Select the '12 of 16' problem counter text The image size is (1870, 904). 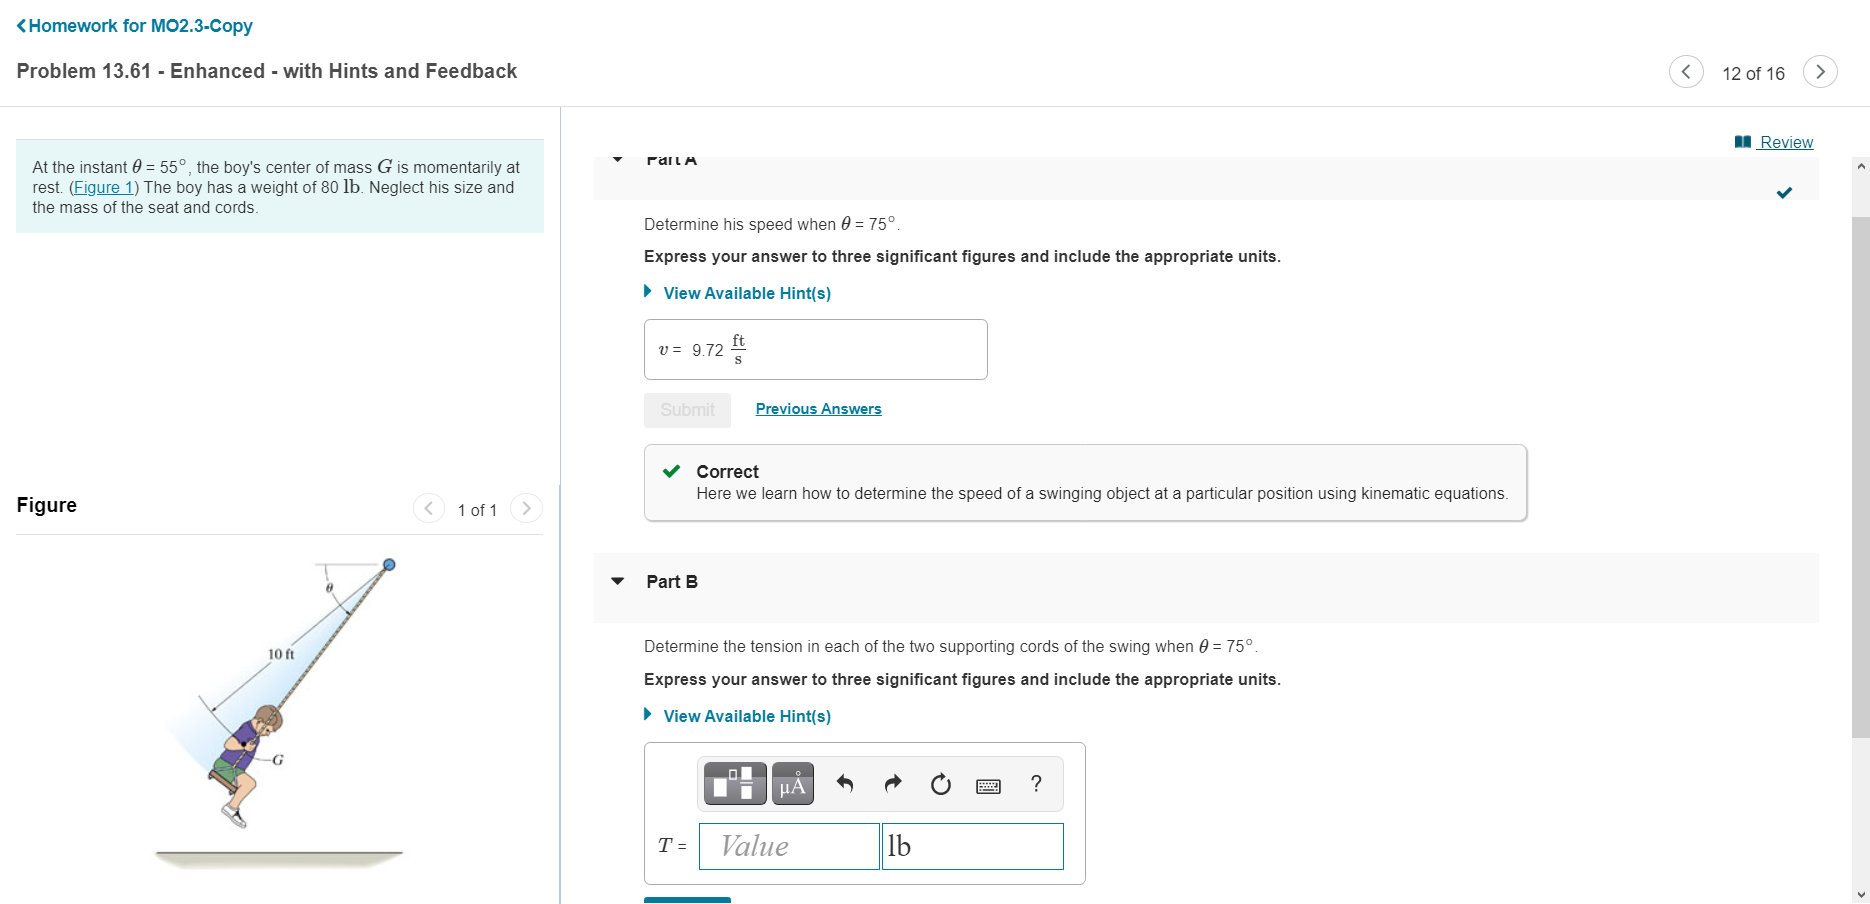[x=1753, y=73]
